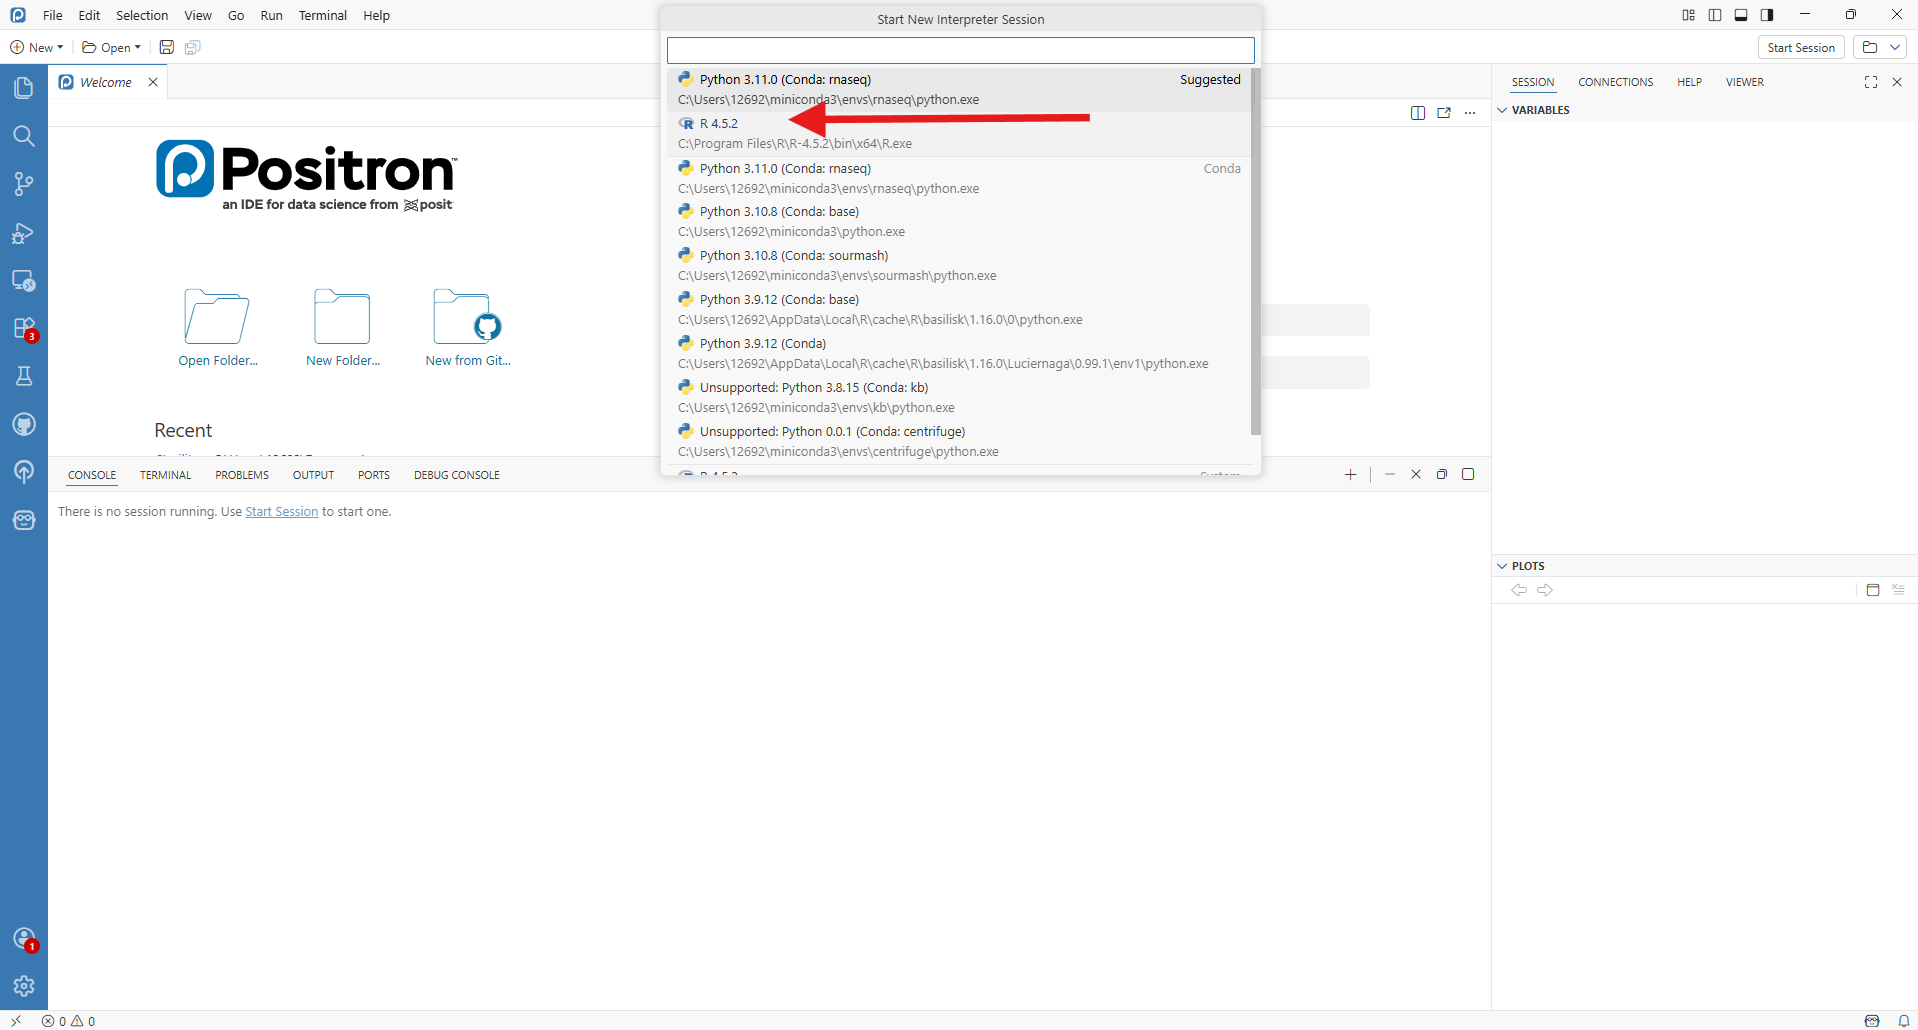Click the interpreter search input field

pos(960,50)
